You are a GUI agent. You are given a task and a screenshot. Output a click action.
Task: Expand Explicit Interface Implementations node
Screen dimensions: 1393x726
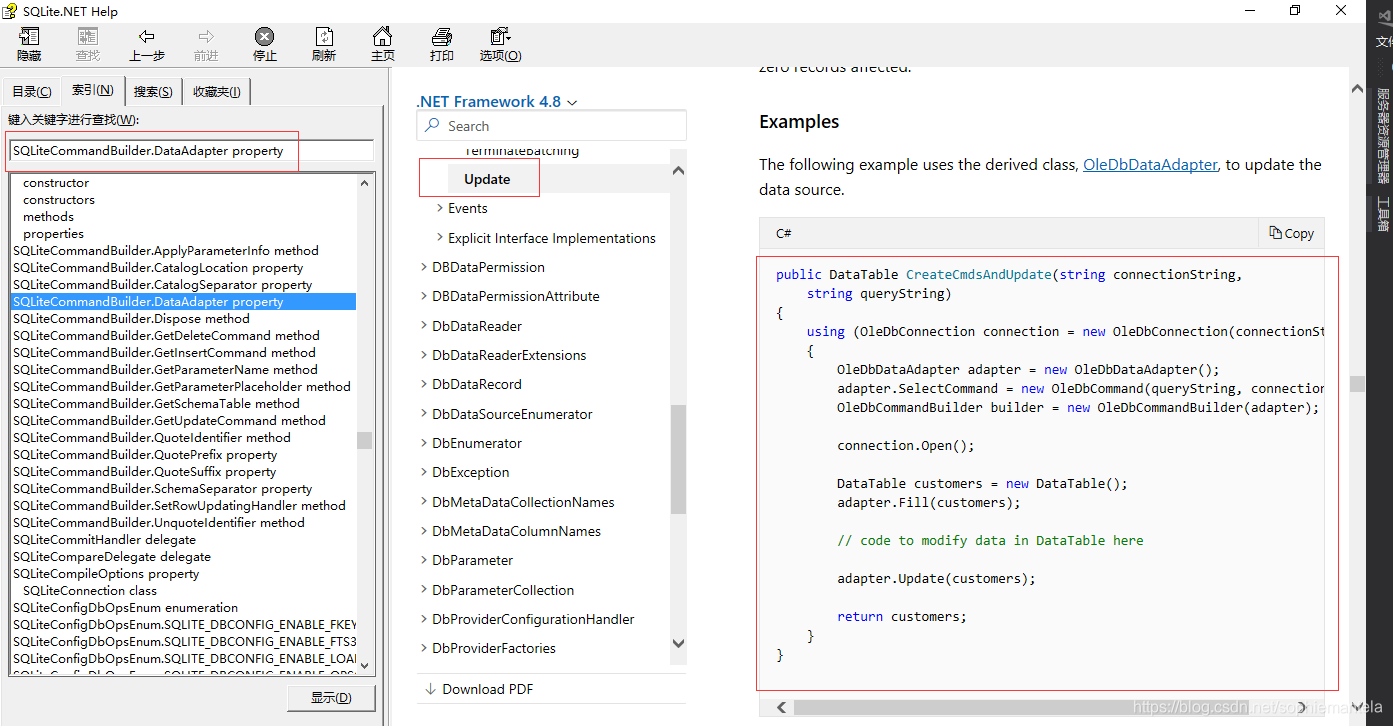[440, 238]
